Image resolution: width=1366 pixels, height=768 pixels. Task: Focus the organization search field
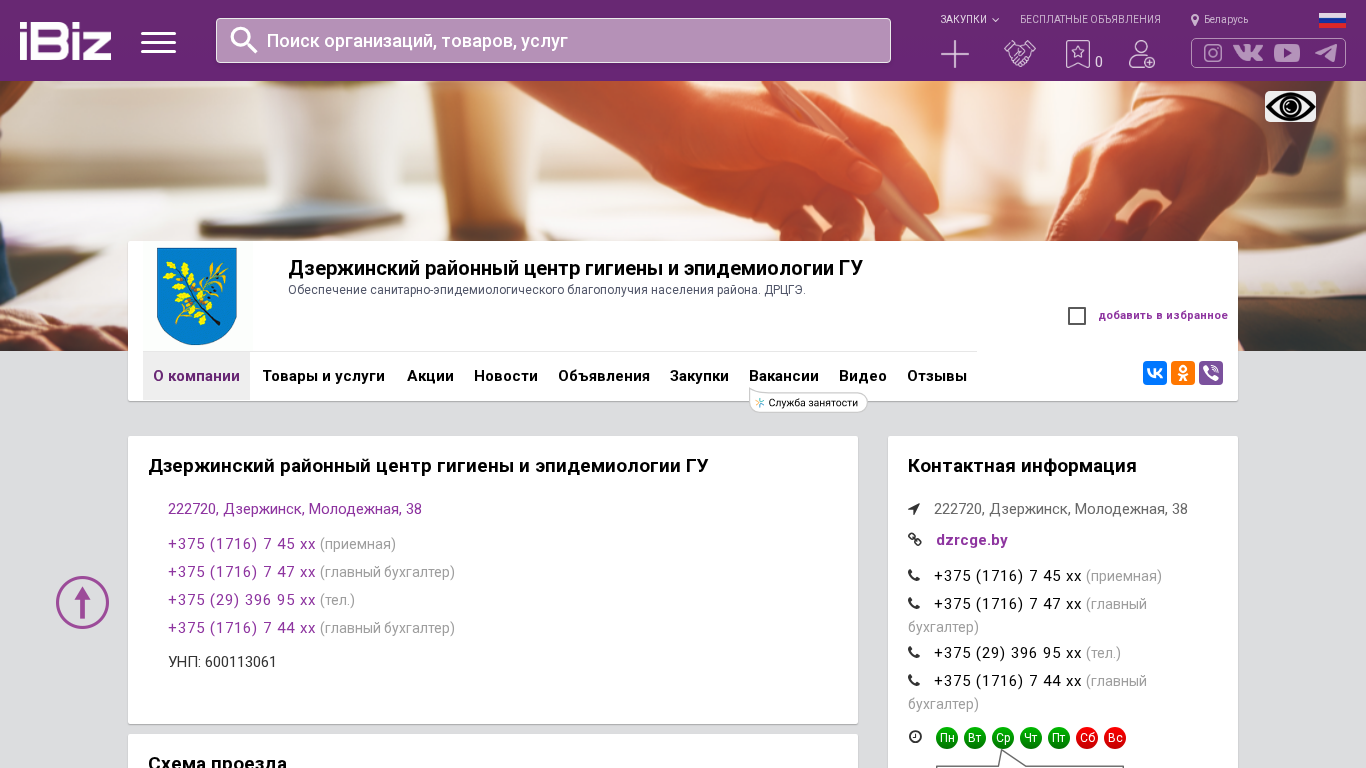tap(553, 40)
